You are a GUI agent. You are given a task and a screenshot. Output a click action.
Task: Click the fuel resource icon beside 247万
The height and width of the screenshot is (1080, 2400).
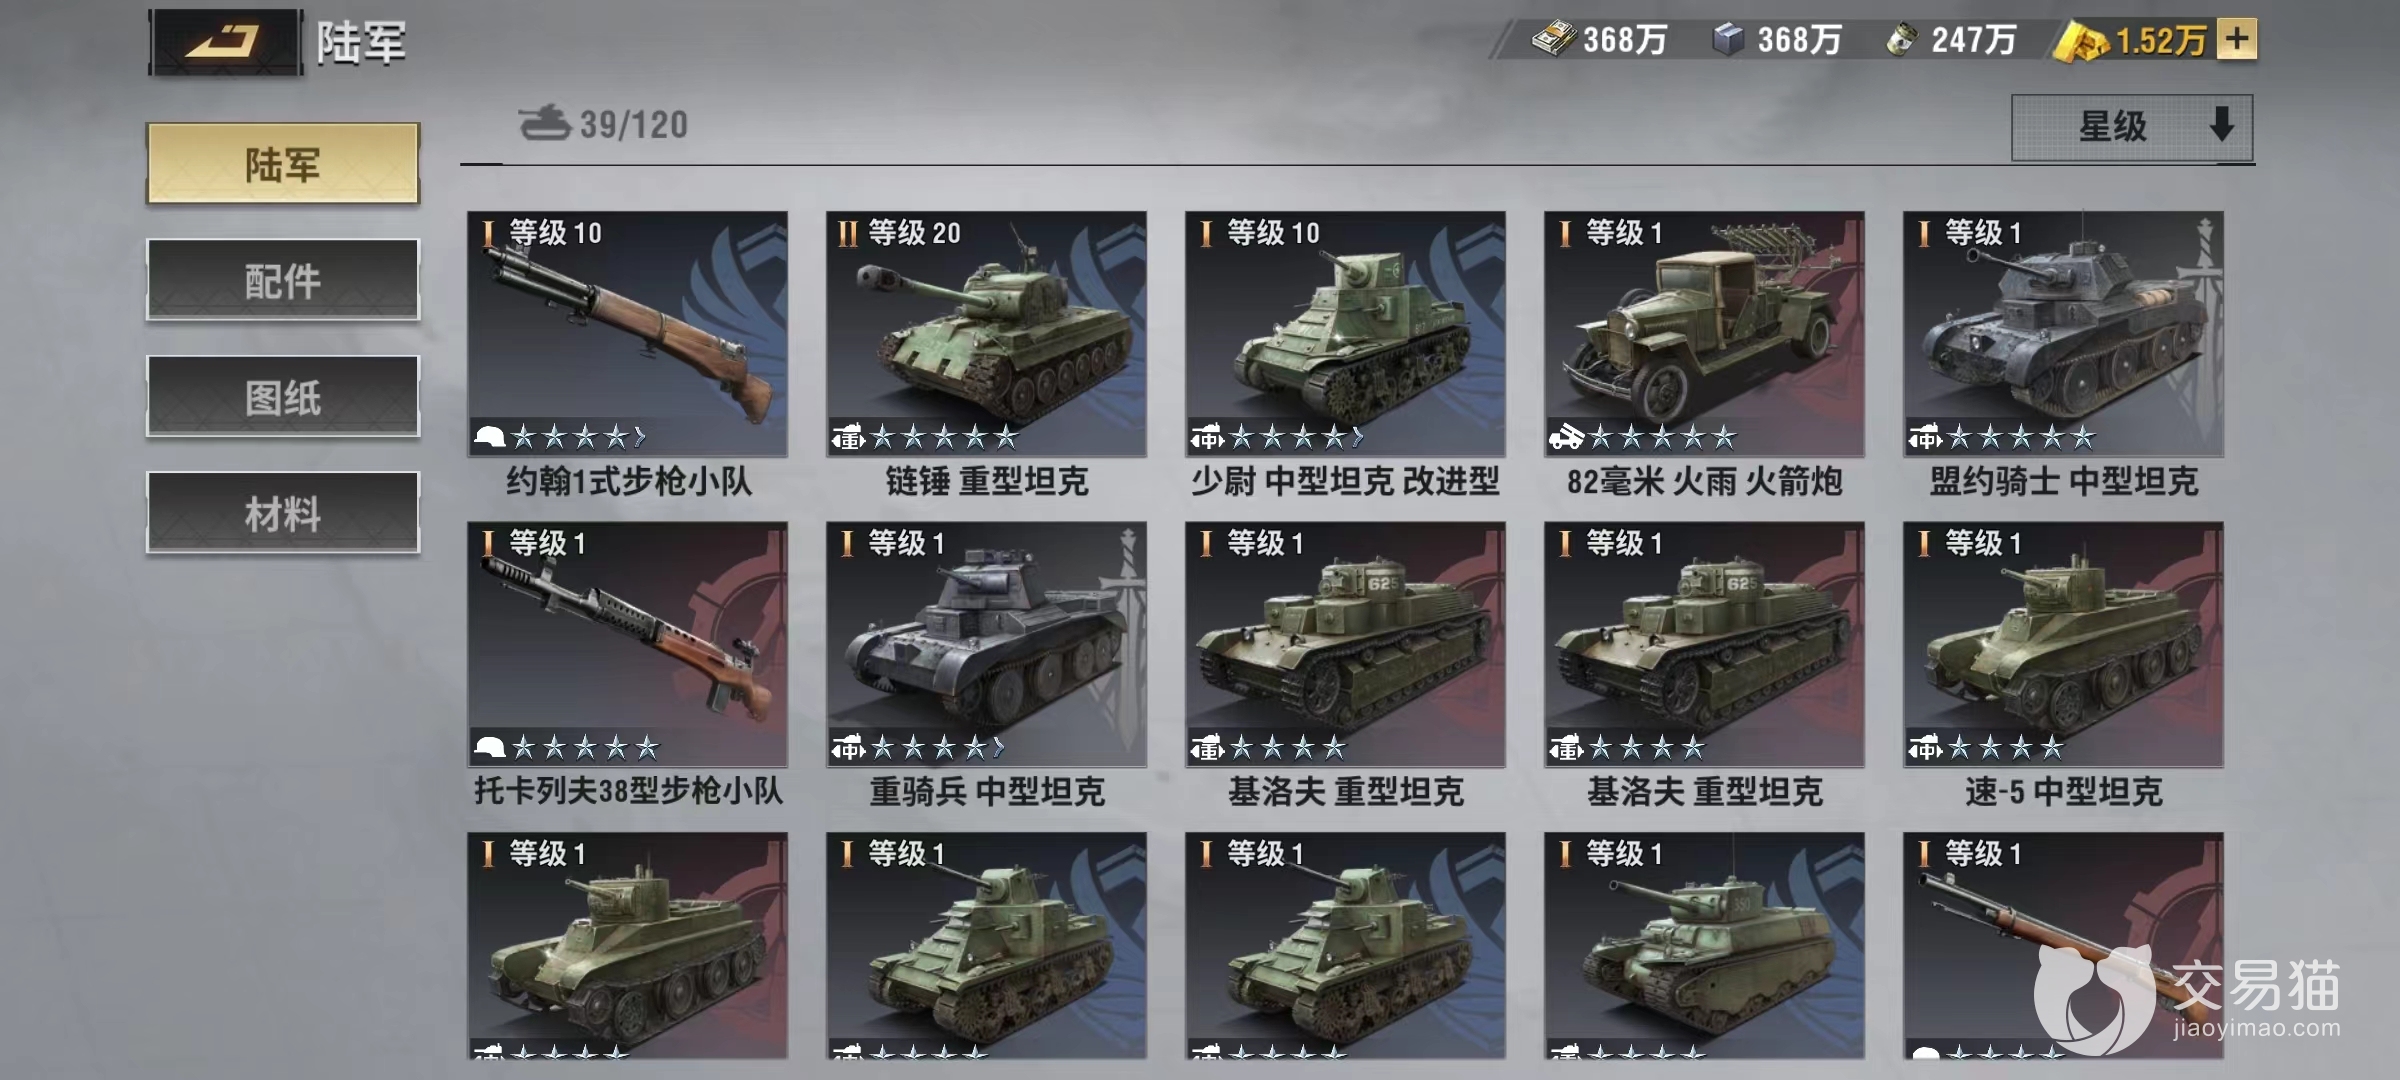coord(1901,39)
